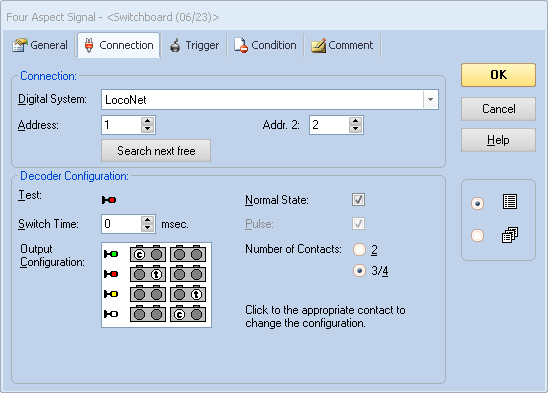Viewport: 548px width, 393px height.
Task: Toggle the Normal State checkbox
Action: [358, 200]
